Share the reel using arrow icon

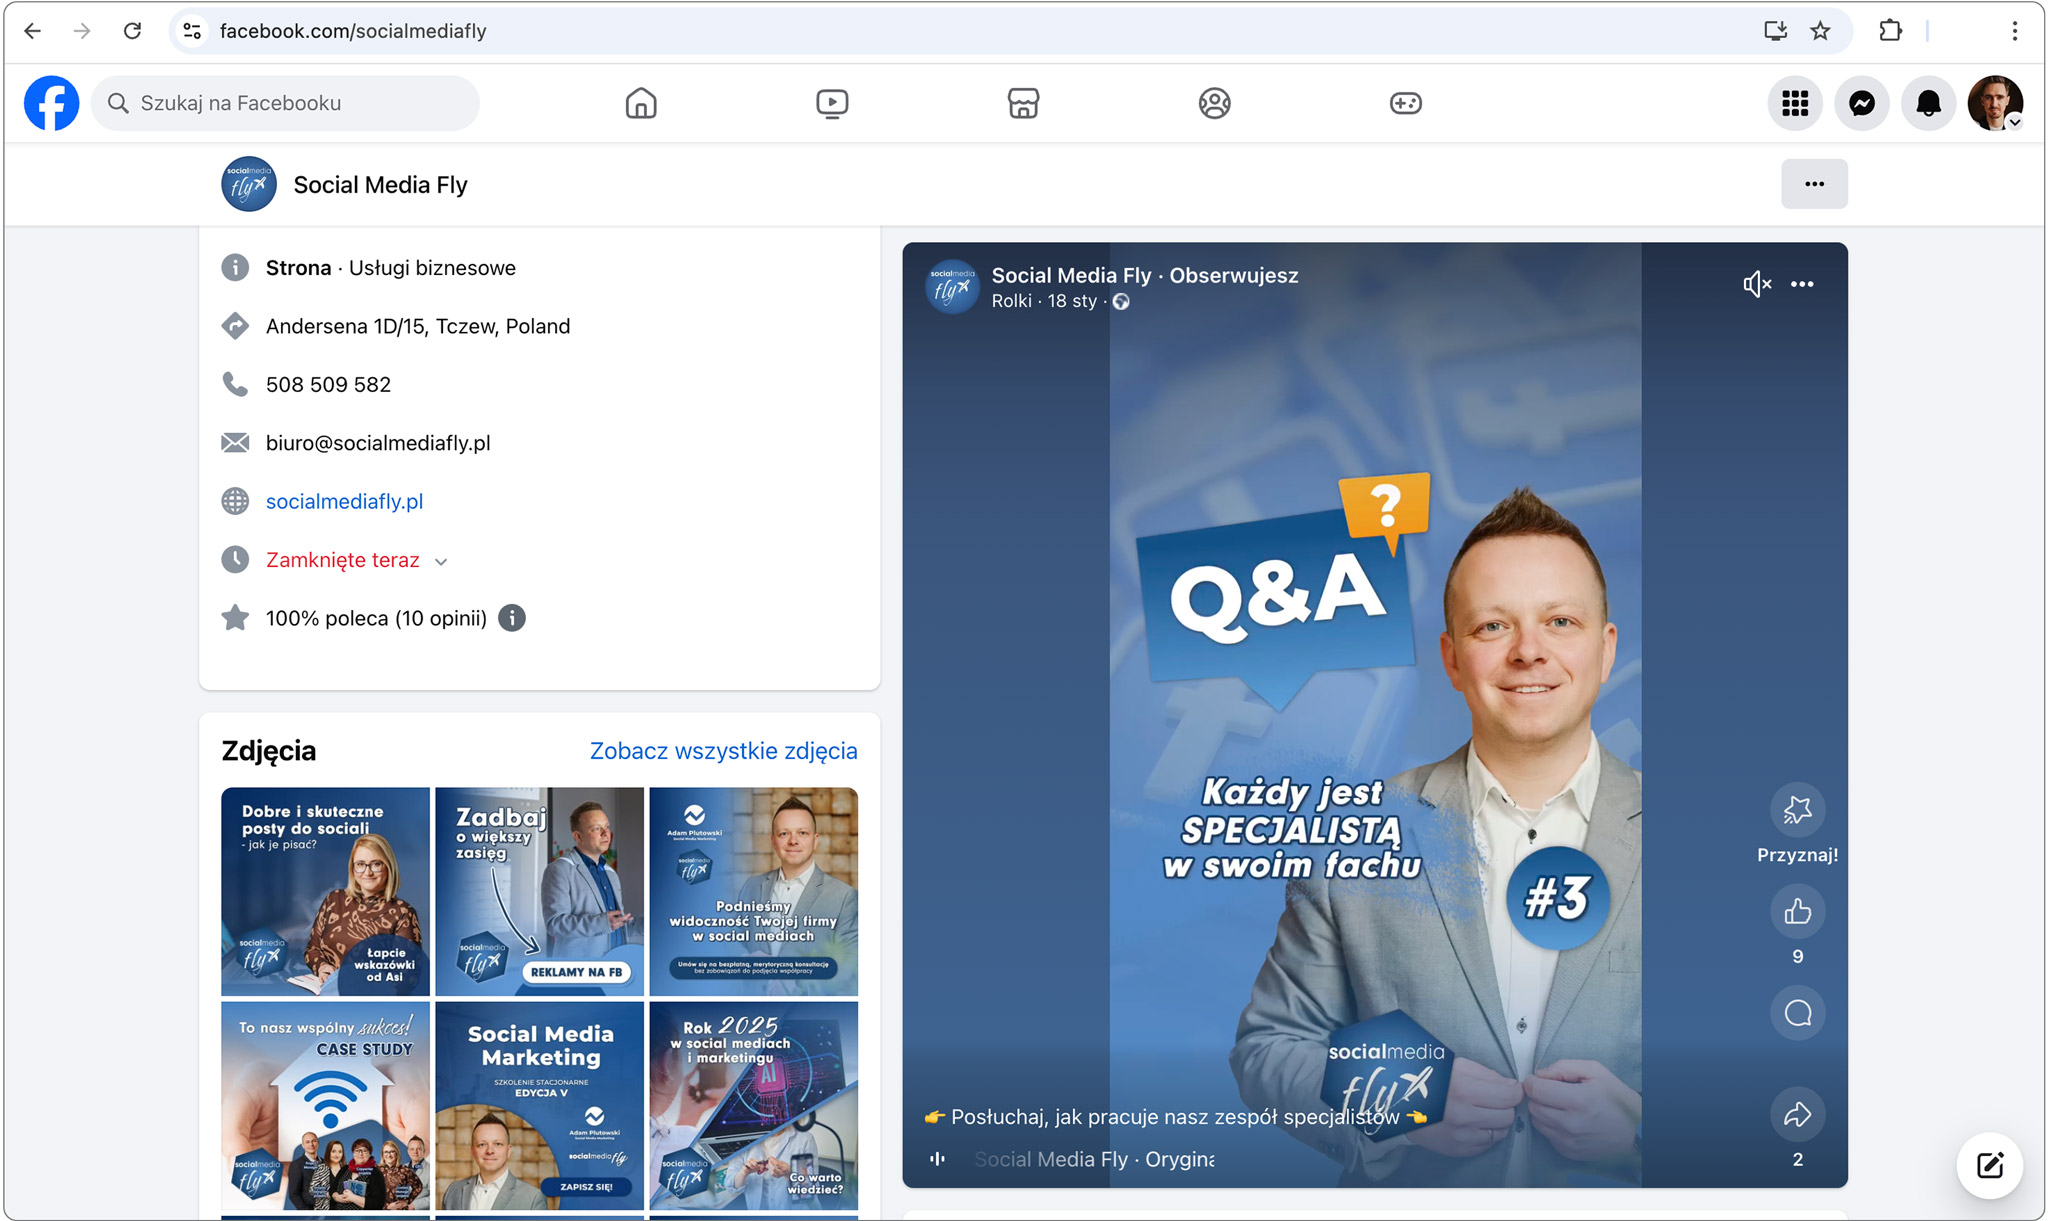tap(1797, 1114)
